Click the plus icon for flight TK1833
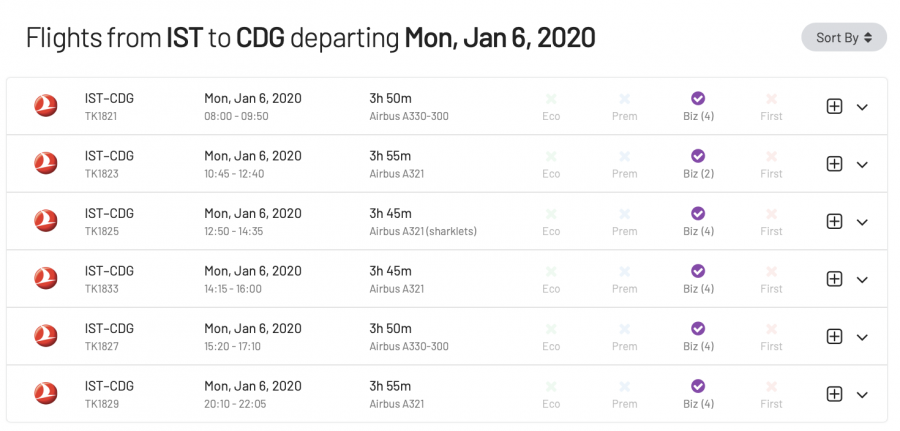900x431 pixels. click(x=834, y=279)
